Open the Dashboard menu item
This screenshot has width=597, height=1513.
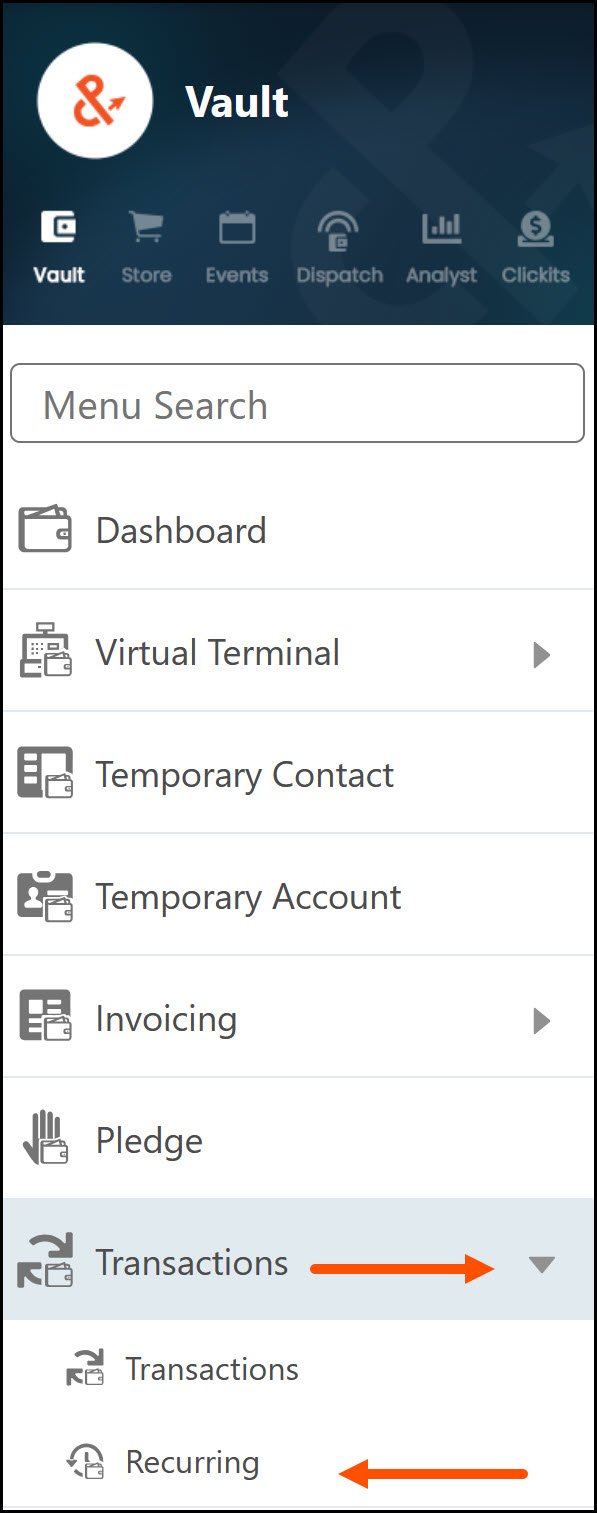[298, 530]
